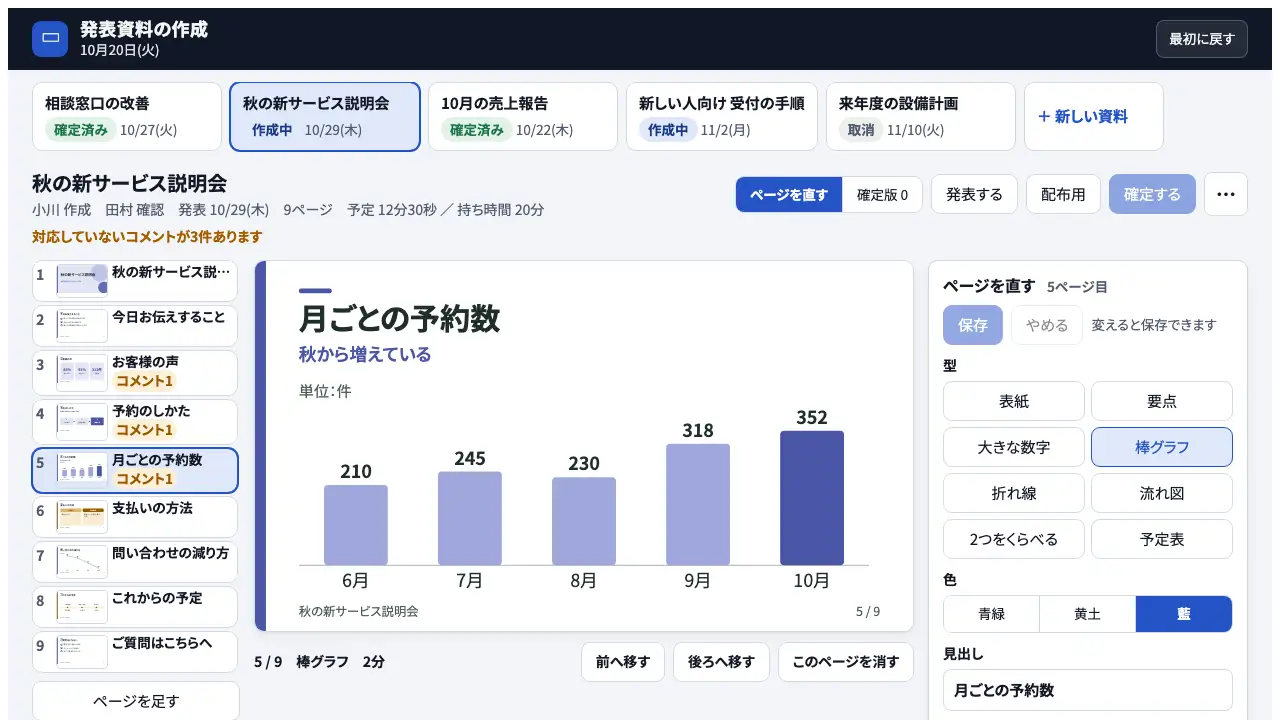1280x720 pixels.
Task: Select page 6 支払いの方法
Action: [x=135, y=517]
